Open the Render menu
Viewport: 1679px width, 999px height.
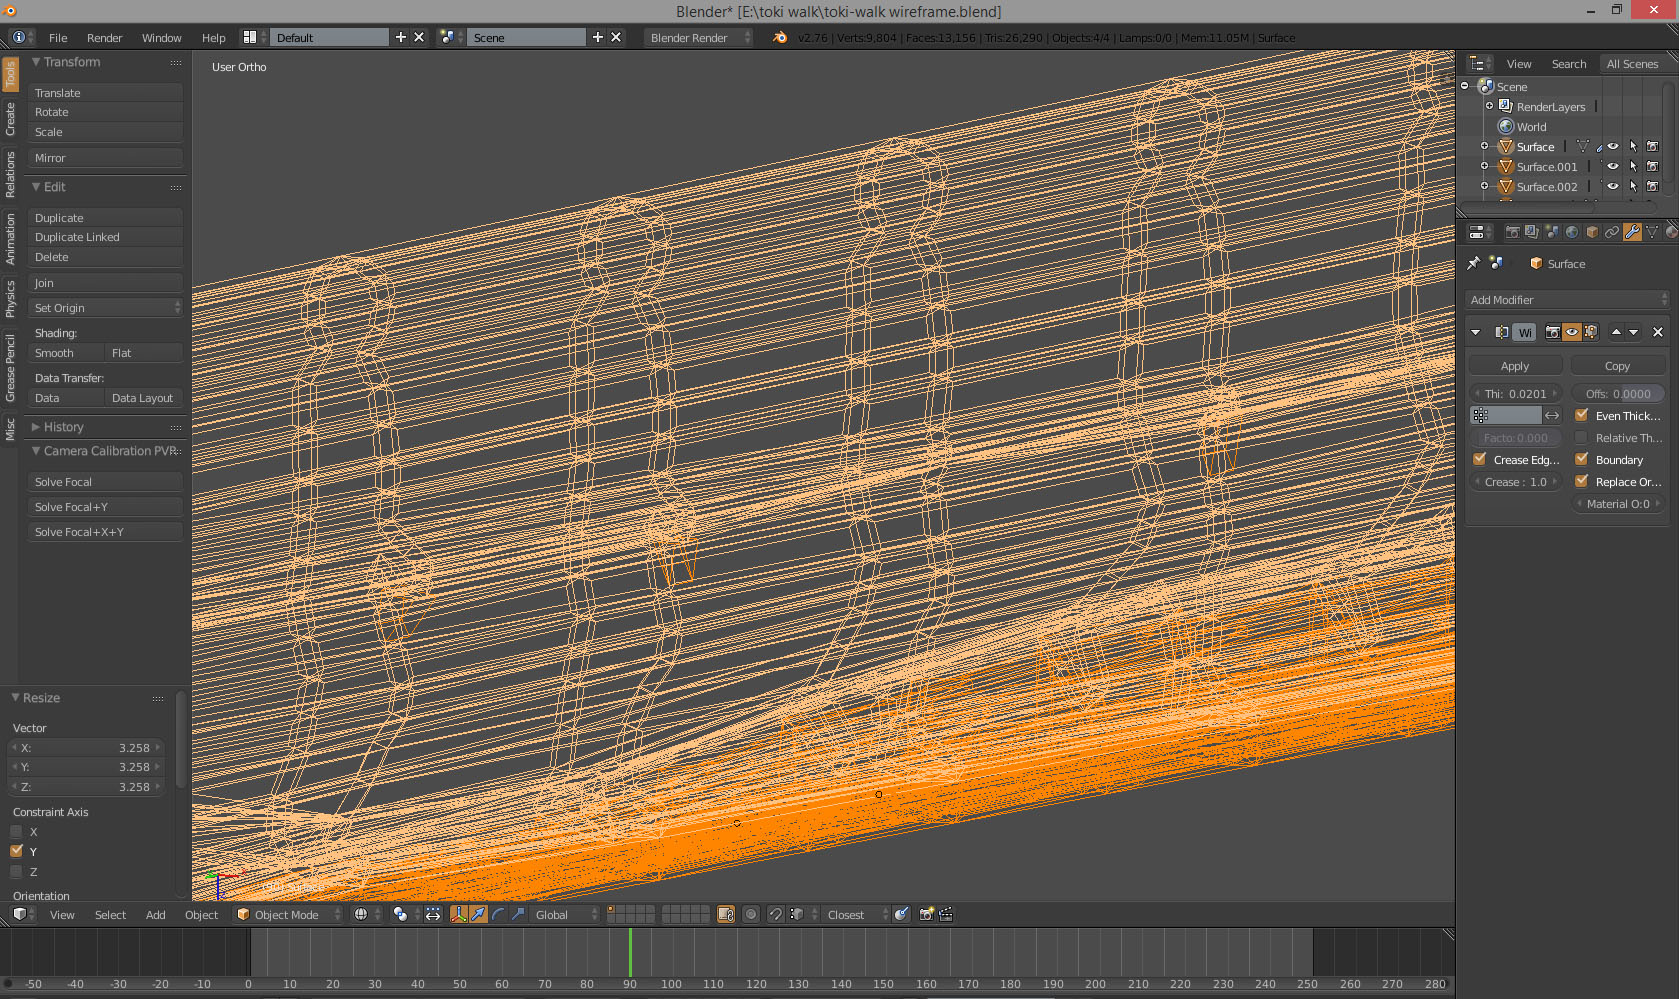click(104, 38)
